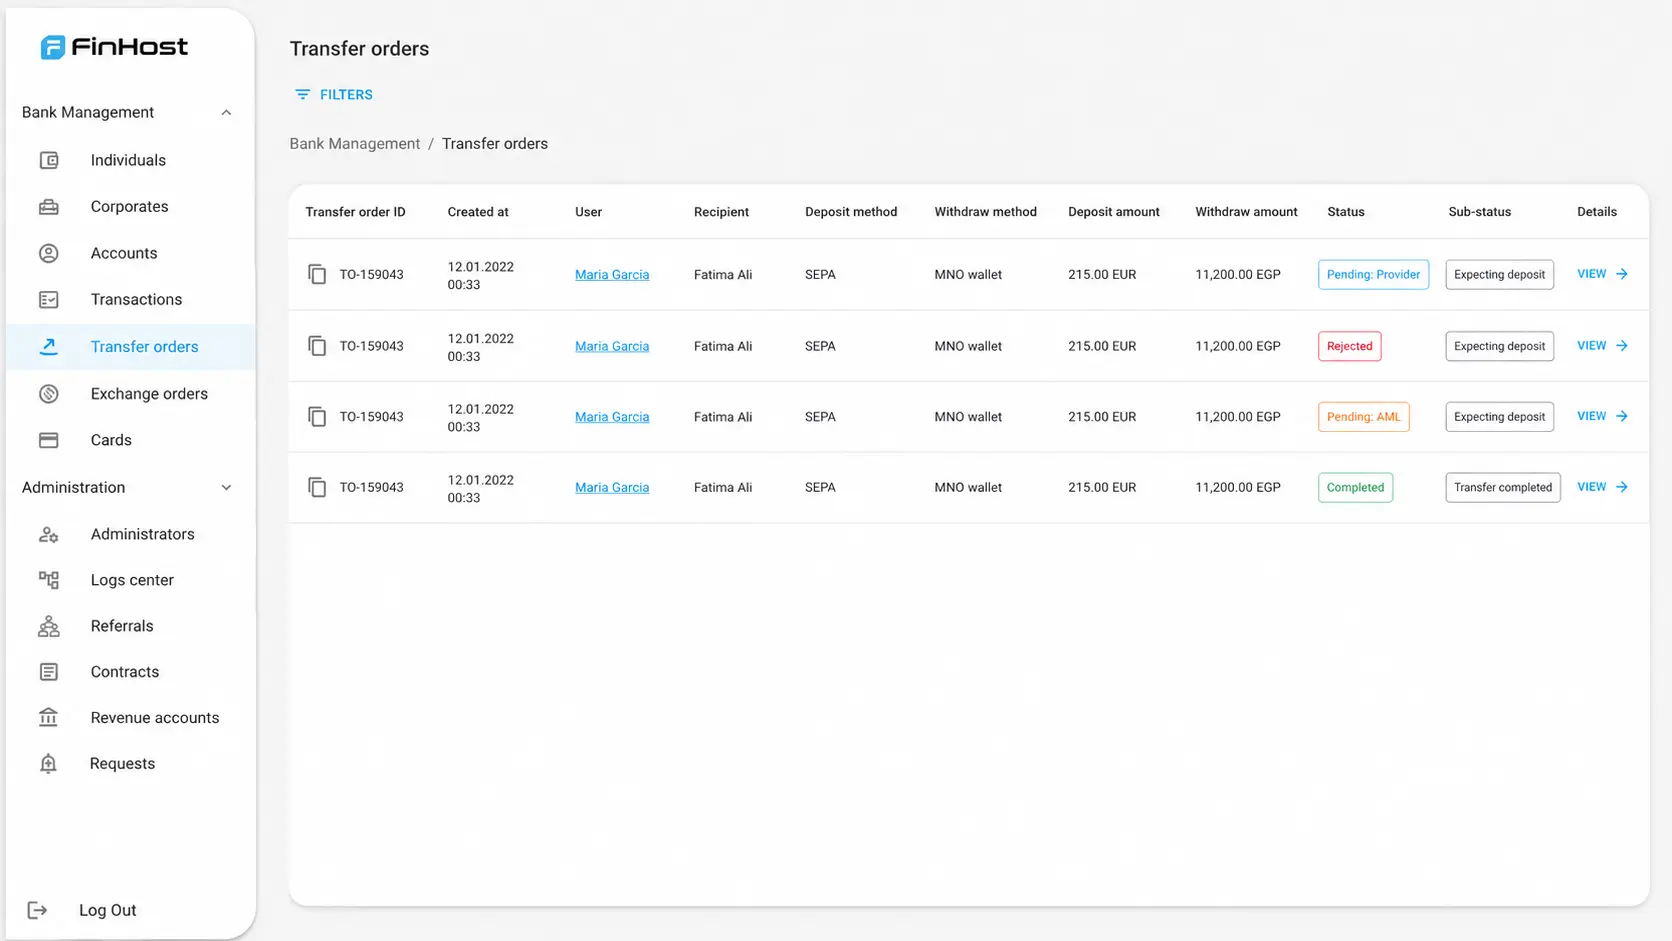The height and width of the screenshot is (941, 1672).
Task: Click arrow icon in Pending: AML row
Action: click(1622, 417)
